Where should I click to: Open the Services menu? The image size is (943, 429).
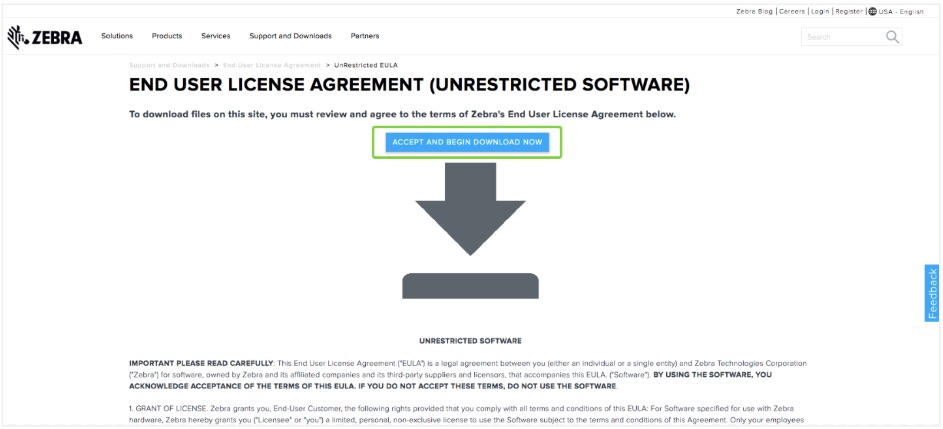[x=216, y=36]
